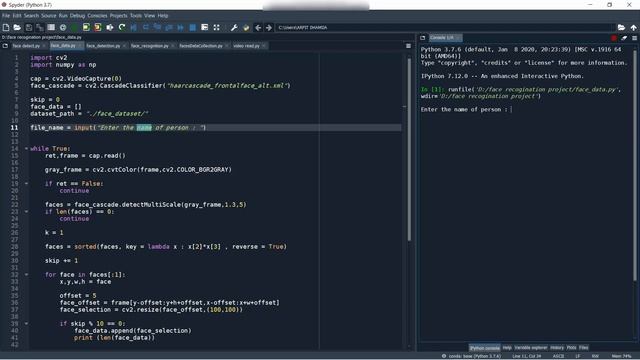The height and width of the screenshot is (360, 640).
Task: Open the PYTHONPATH manager icon
Action: [246, 27]
